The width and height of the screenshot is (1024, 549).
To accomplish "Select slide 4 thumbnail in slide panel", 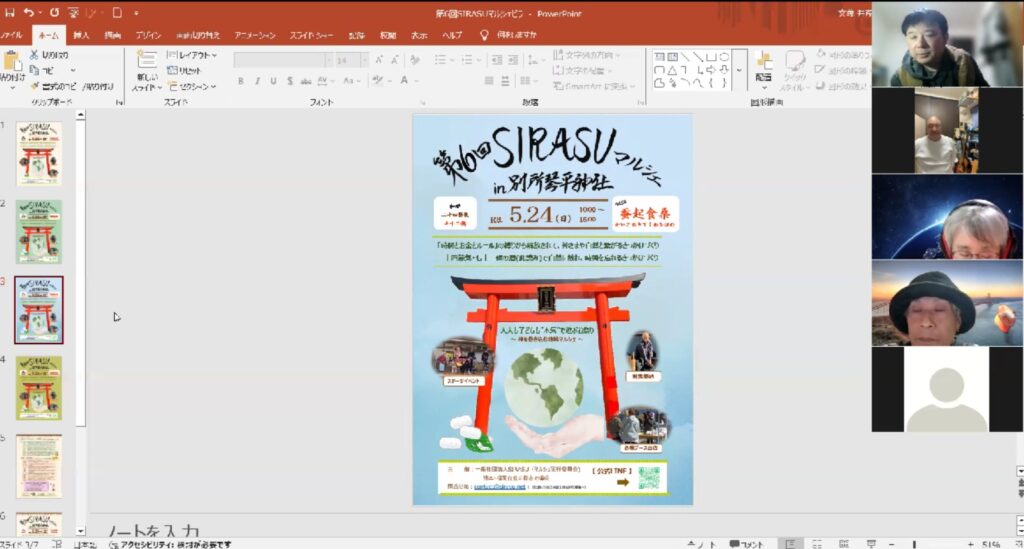I will click(x=39, y=387).
